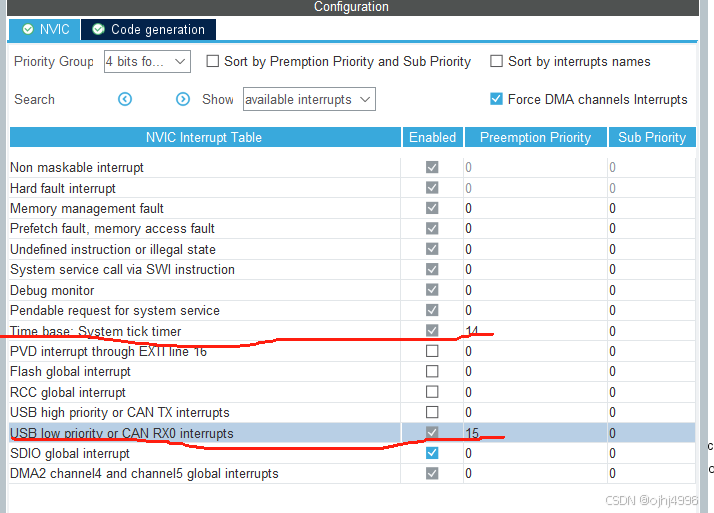Toggle Time base: System tick timer checkbox
The height and width of the screenshot is (513, 714).
tap(432, 330)
